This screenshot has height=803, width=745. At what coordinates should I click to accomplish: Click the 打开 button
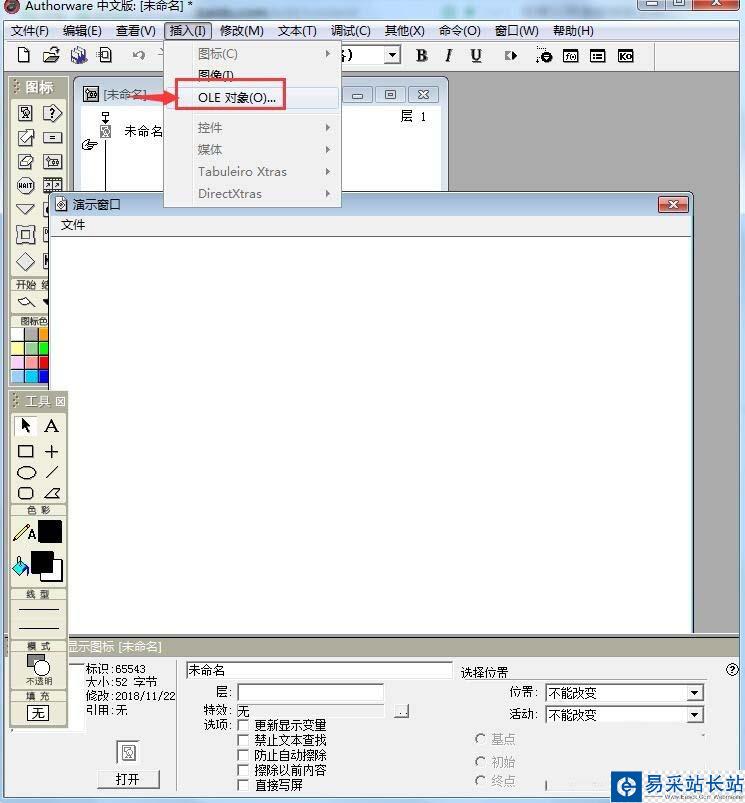coord(128,779)
